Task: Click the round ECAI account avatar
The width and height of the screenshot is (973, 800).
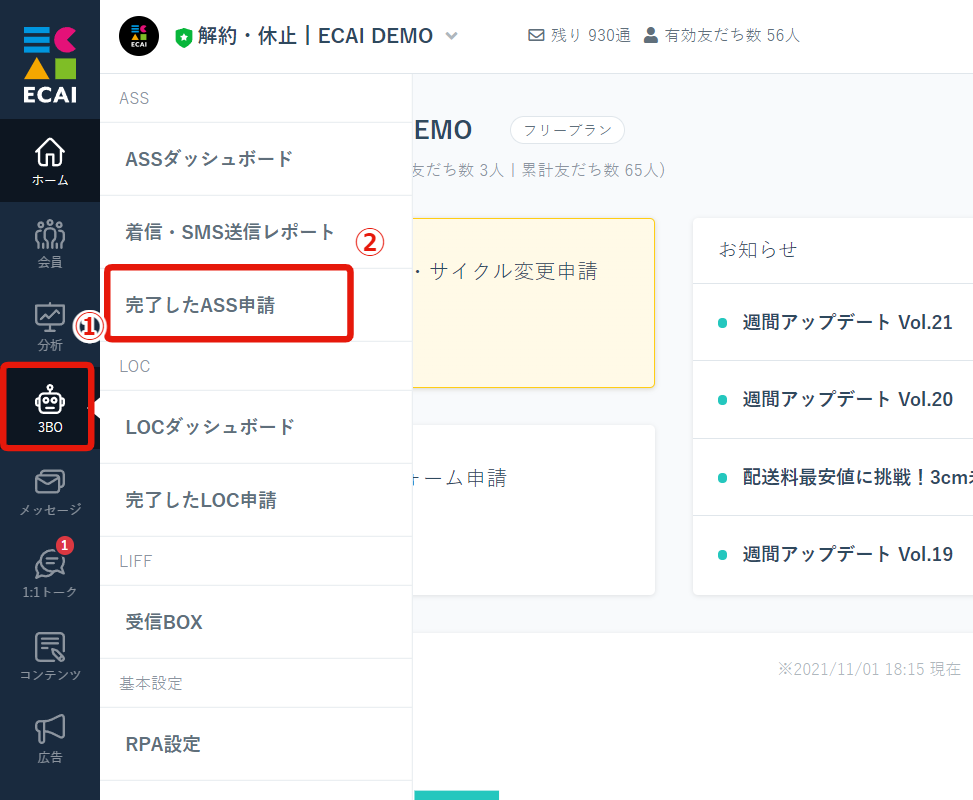Action: coord(138,36)
